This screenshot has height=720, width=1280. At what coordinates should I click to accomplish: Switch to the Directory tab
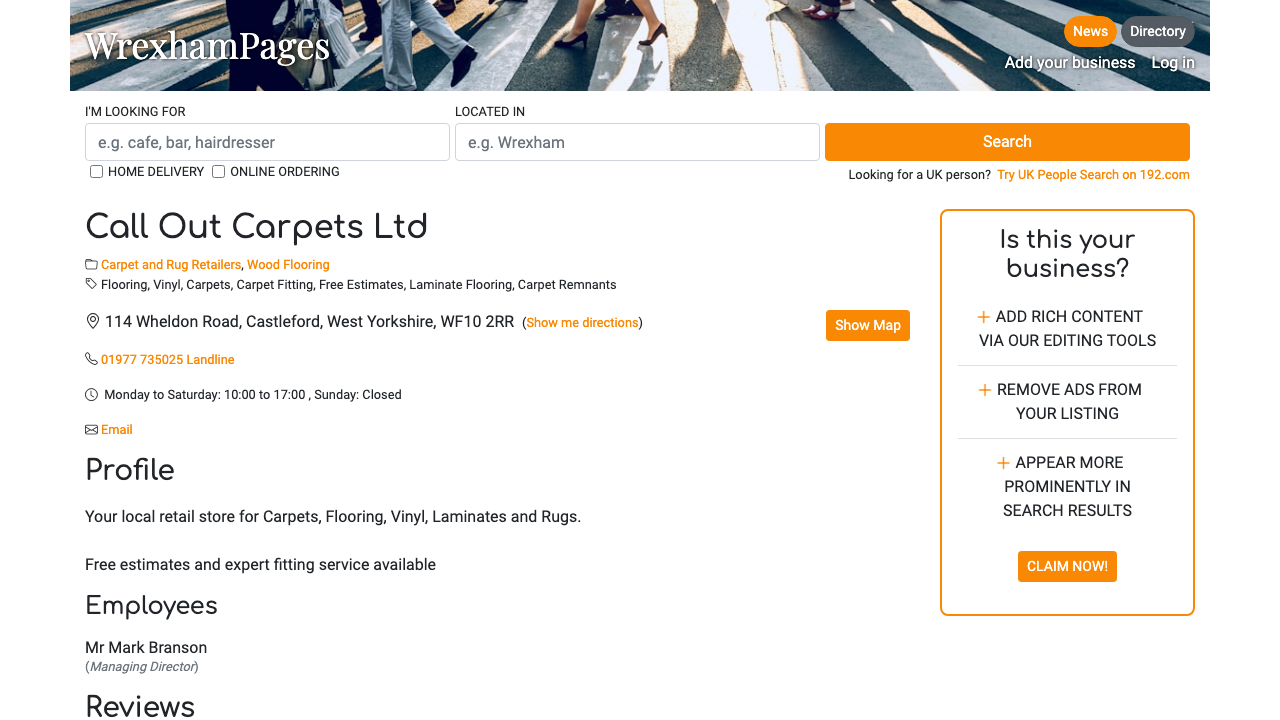pyautogui.click(x=1157, y=31)
